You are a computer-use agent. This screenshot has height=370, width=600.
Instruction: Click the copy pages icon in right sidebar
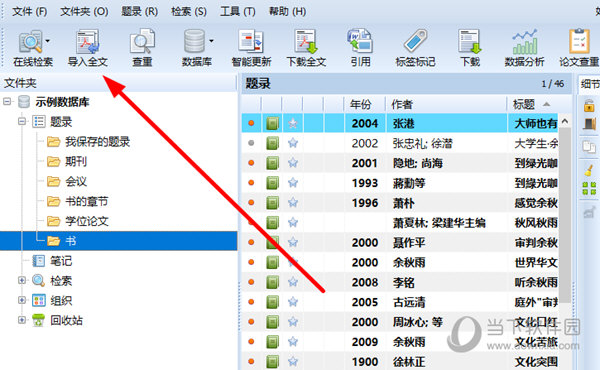[x=589, y=147]
